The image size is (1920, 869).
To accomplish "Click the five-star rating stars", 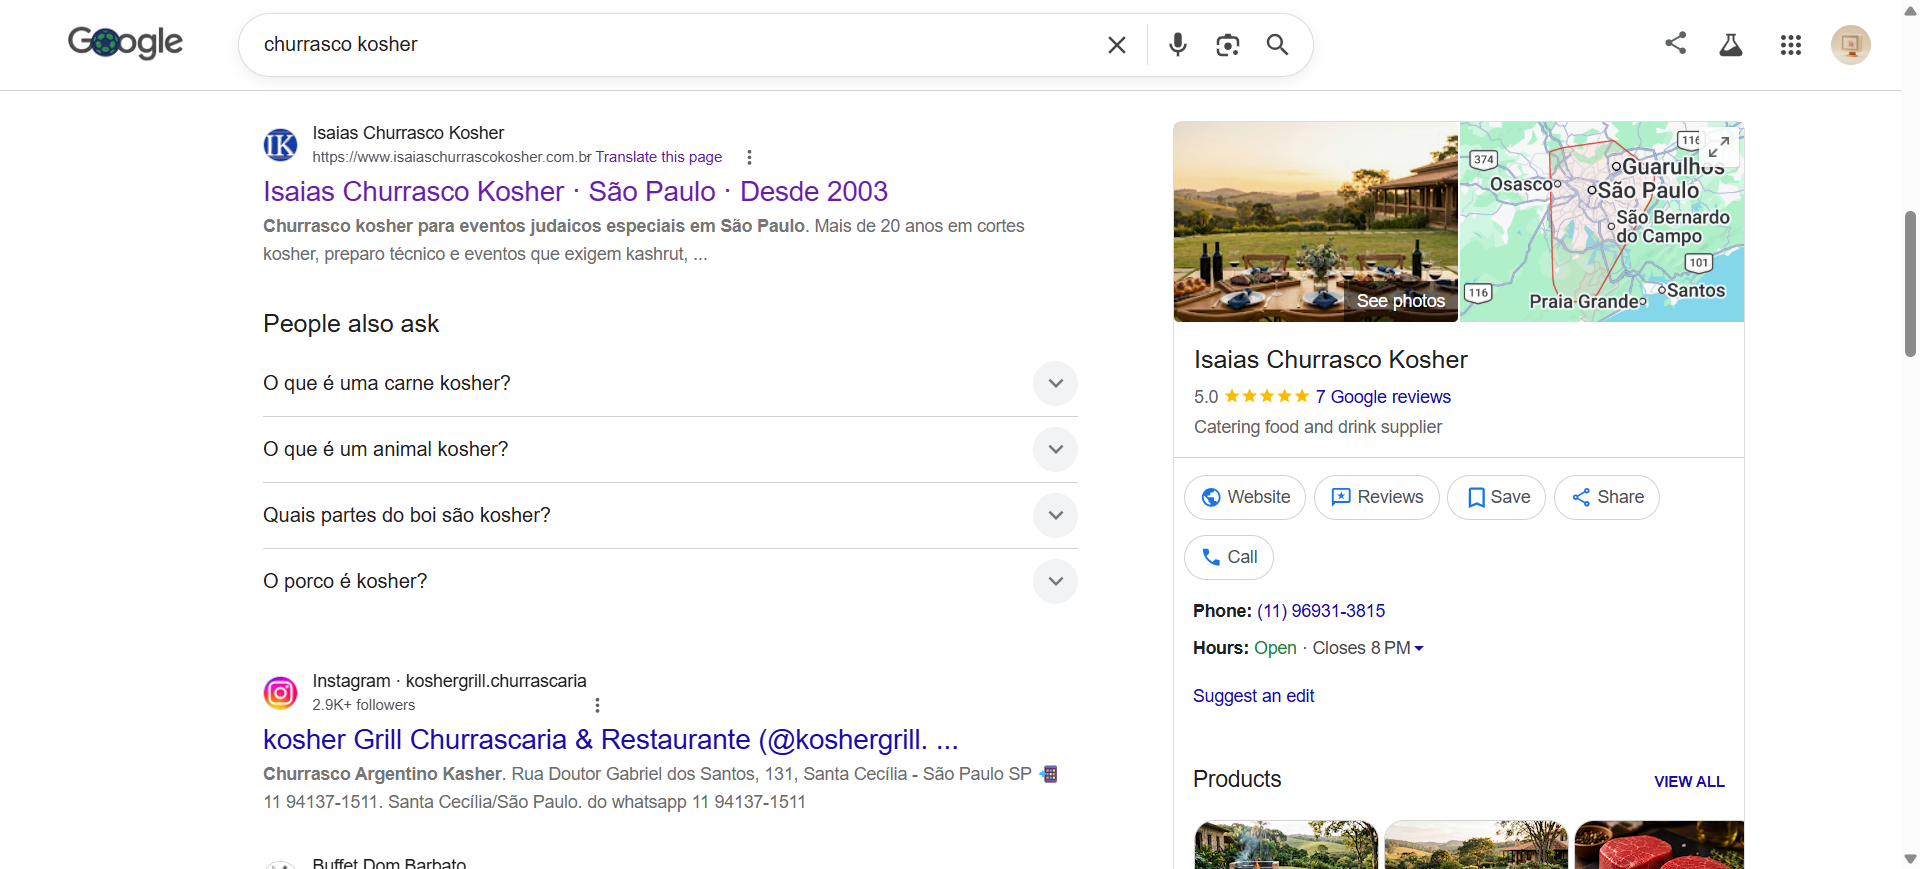I will pyautogui.click(x=1267, y=397).
